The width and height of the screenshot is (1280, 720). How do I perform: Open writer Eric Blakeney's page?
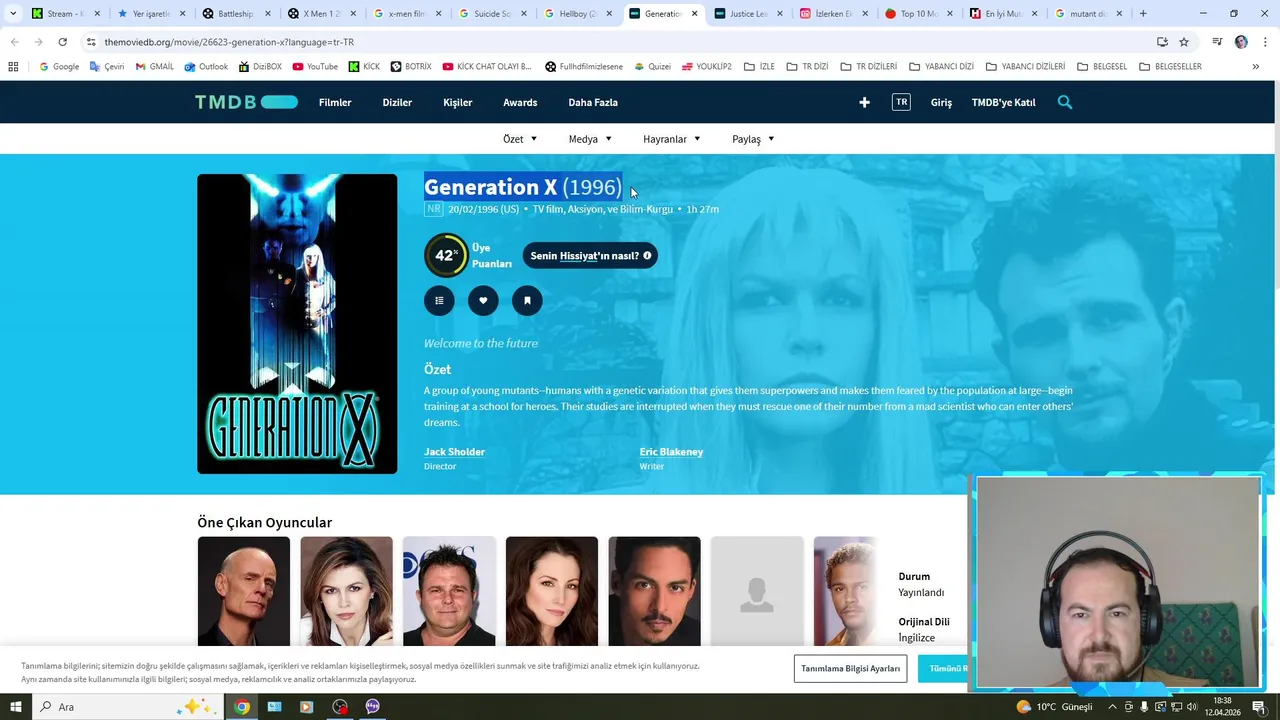[x=671, y=452]
